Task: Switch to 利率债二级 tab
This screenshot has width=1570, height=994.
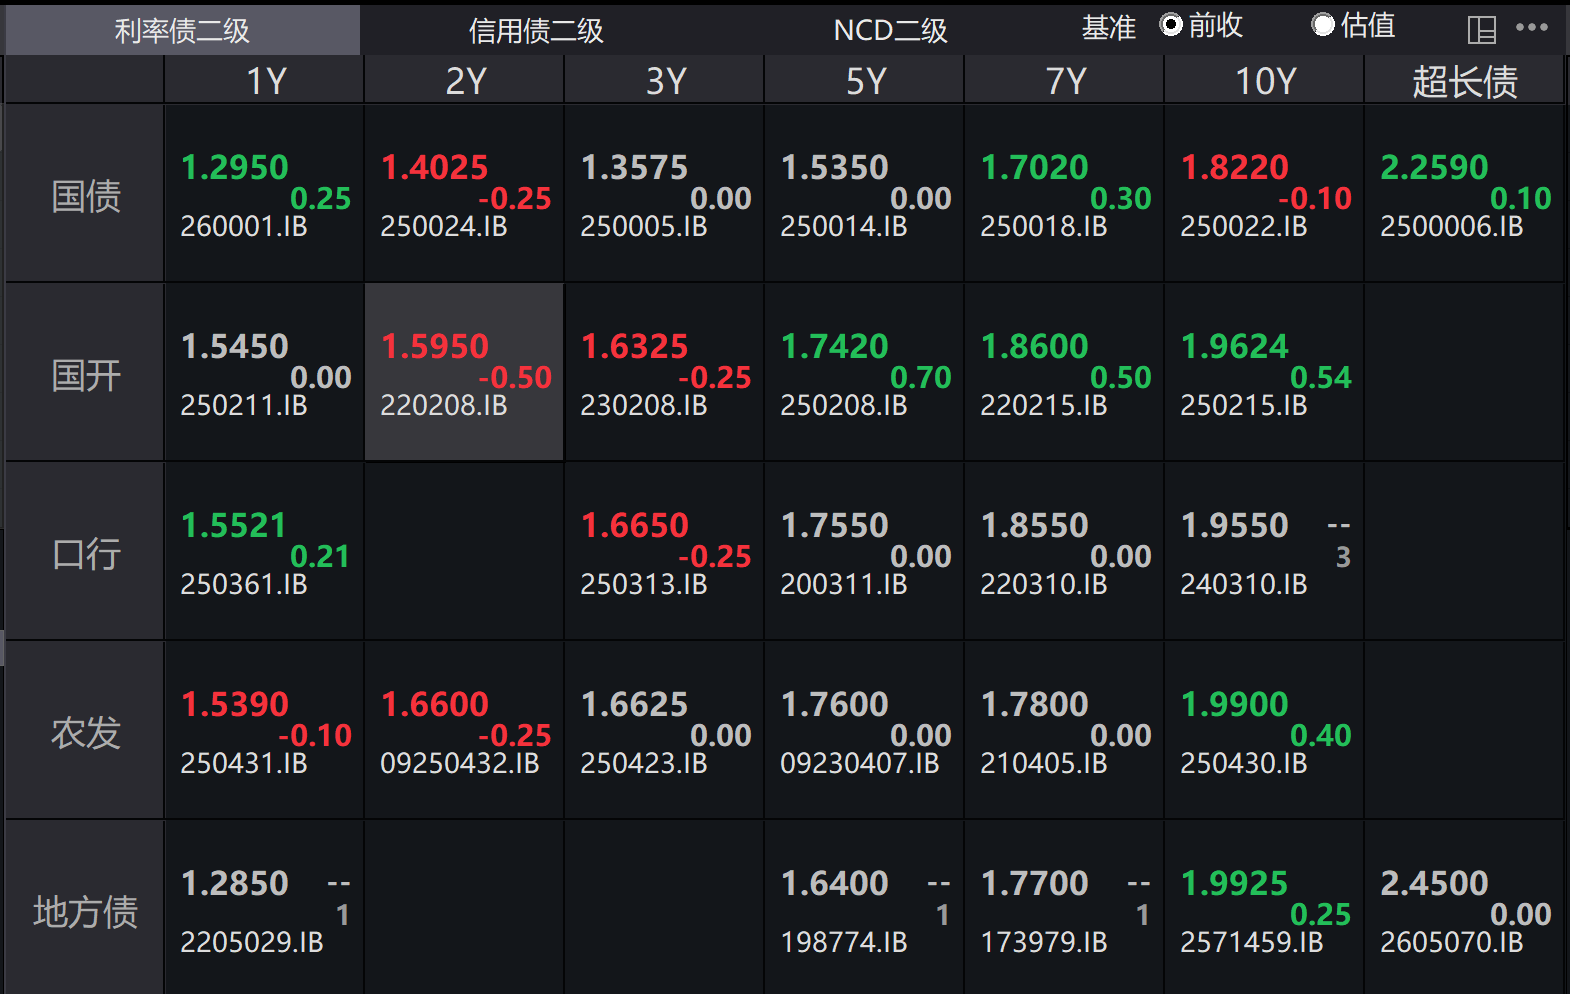Action: click(182, 31)
